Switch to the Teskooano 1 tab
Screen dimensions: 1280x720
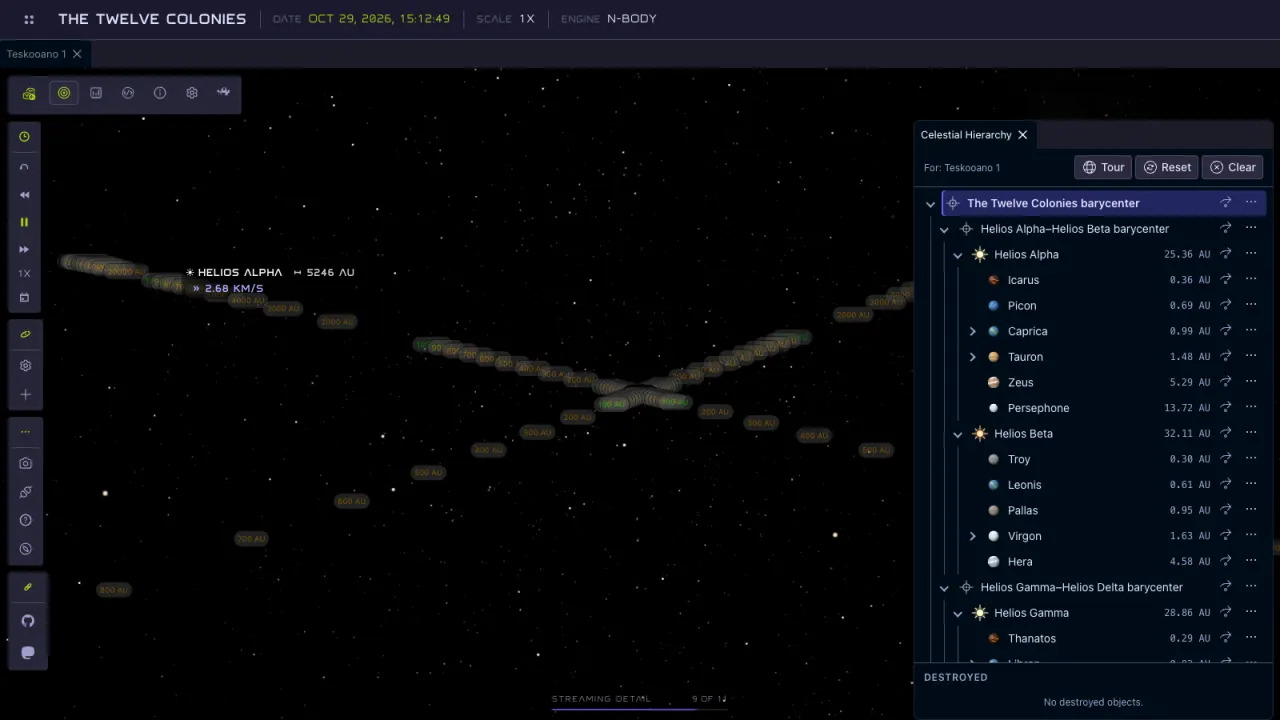tap(37, 54)
